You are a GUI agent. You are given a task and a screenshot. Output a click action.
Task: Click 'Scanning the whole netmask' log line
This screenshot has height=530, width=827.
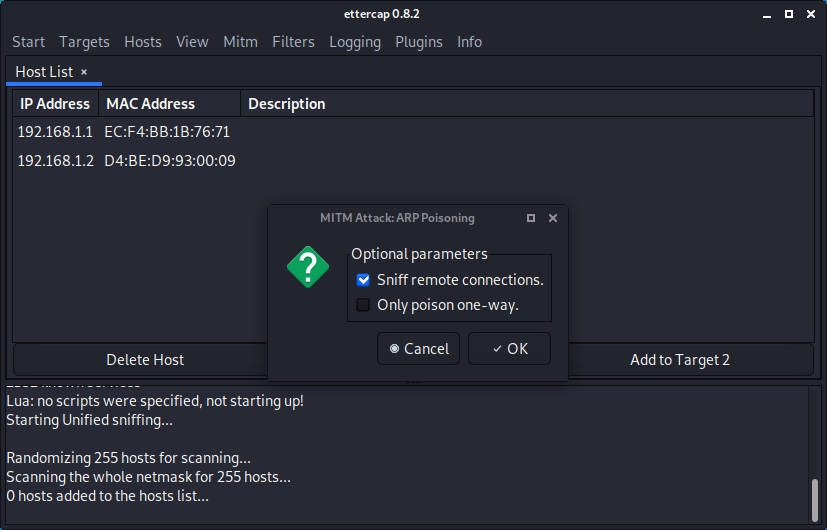point(149,477)
